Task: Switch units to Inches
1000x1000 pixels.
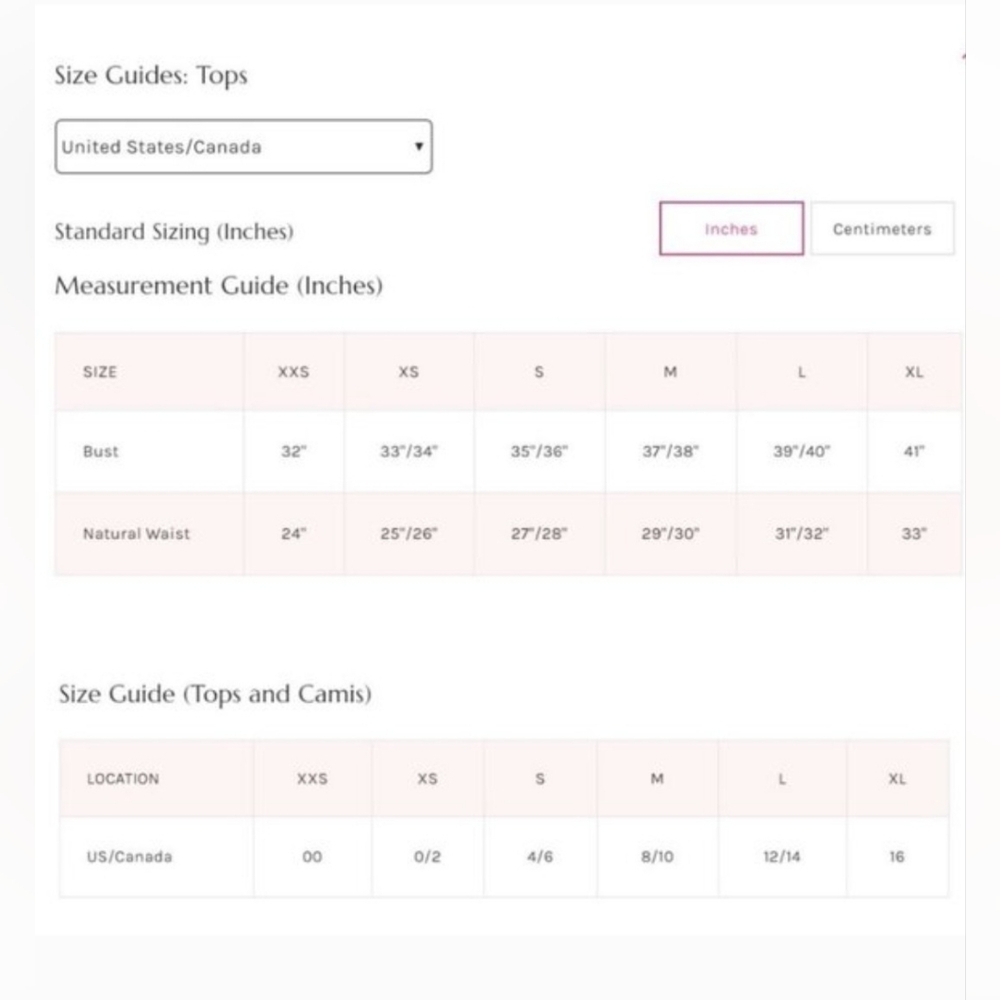Action: [x=732, y=228]
